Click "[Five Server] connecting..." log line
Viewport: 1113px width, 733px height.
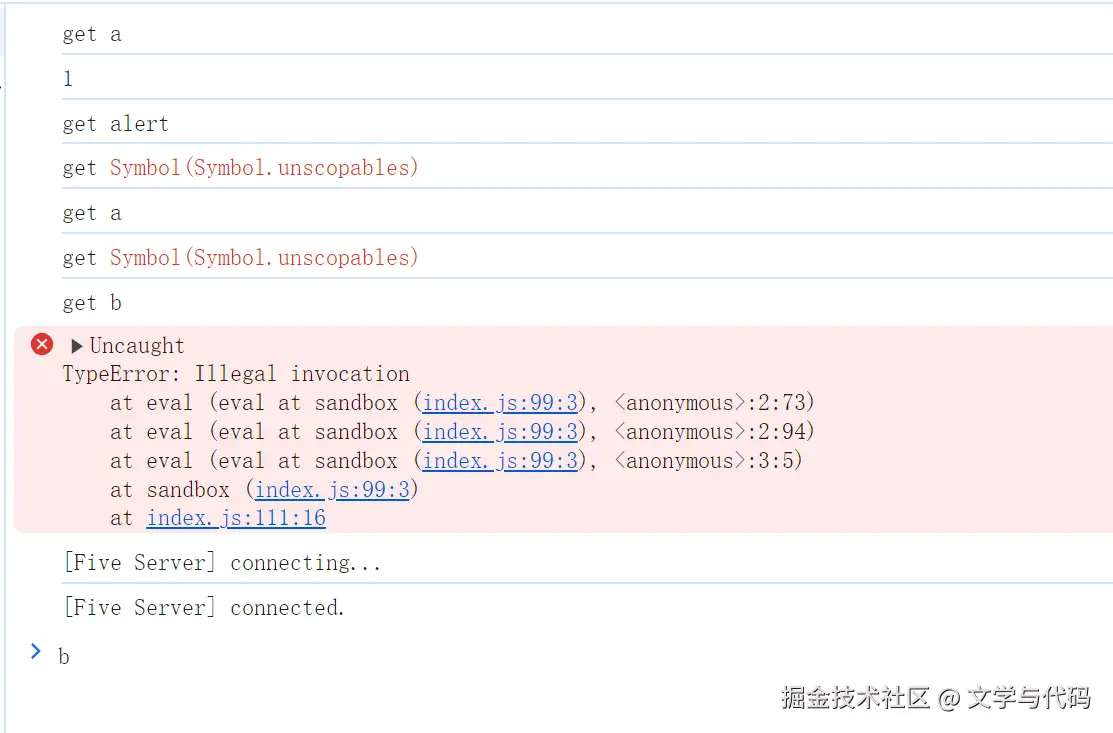point(222,563)
